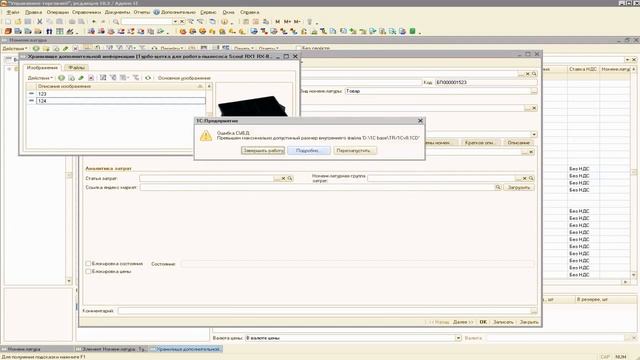The width and height of the screenshot is (640, 360).
Task: Switch to the Изображения tab
Action: pos(42,67)
